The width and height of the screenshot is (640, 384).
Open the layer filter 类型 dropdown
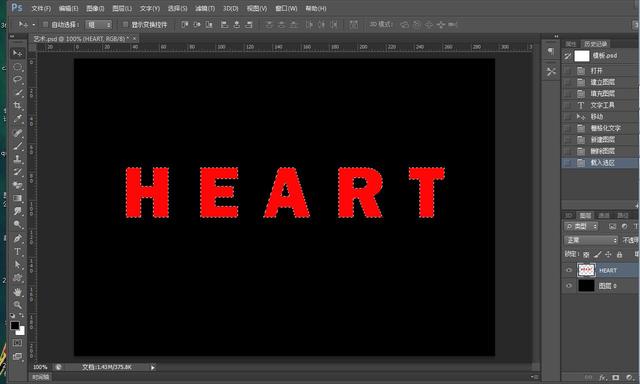(x=581, y=226)
